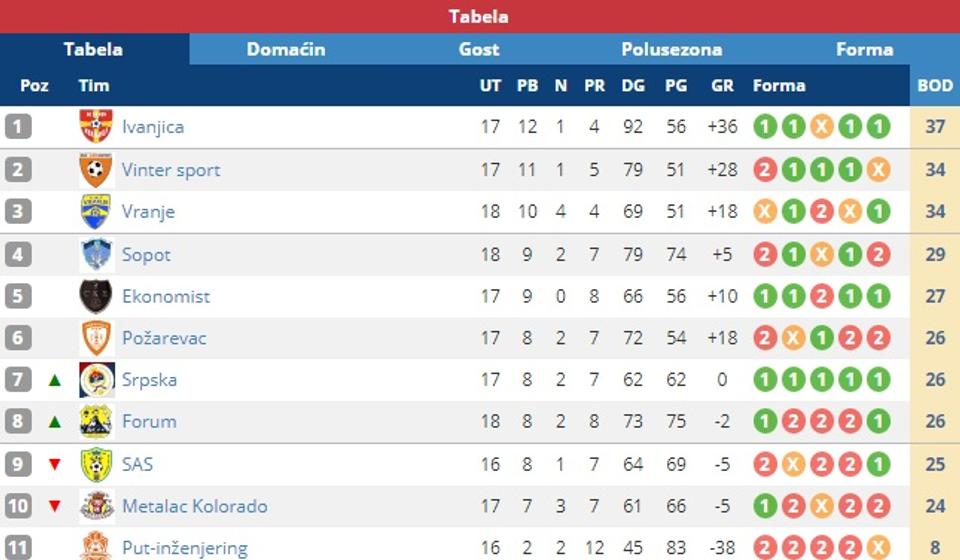Click Ivanjica's yellow X draw form badge
The height and width of the screenshot is (560, 960).
tap(821, 127)
